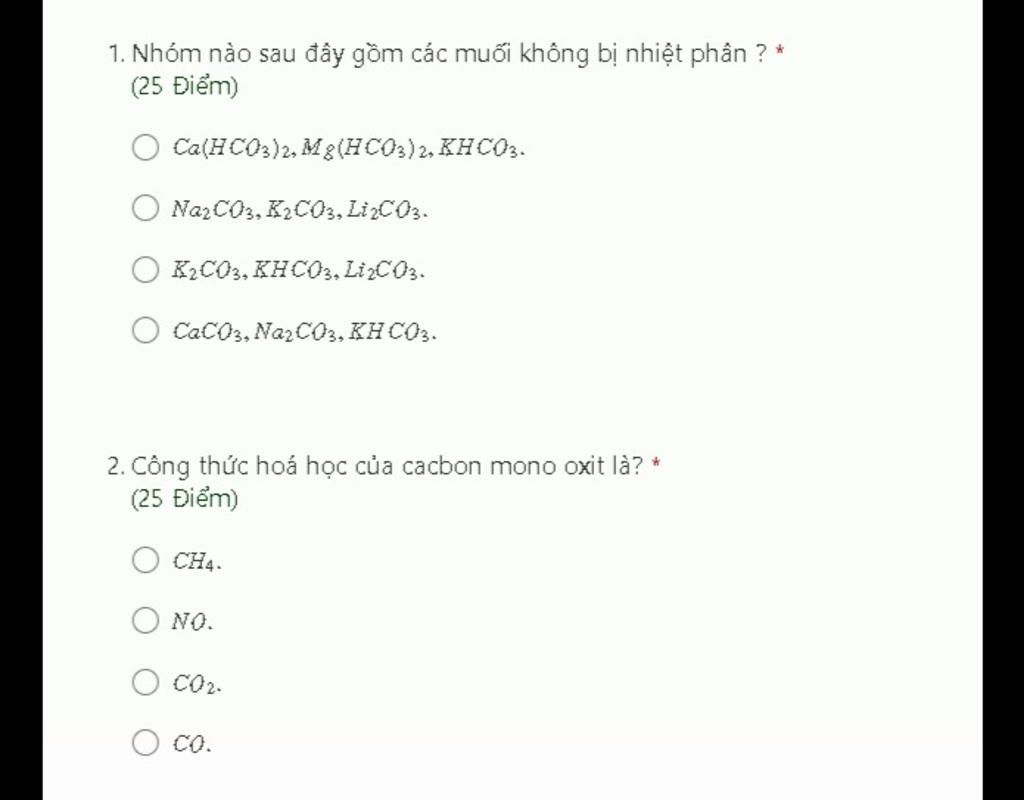Pick the radio button for K2CO3, KHCO3, Li2CO3
The image size is (1024, 800).
[145, 269]
